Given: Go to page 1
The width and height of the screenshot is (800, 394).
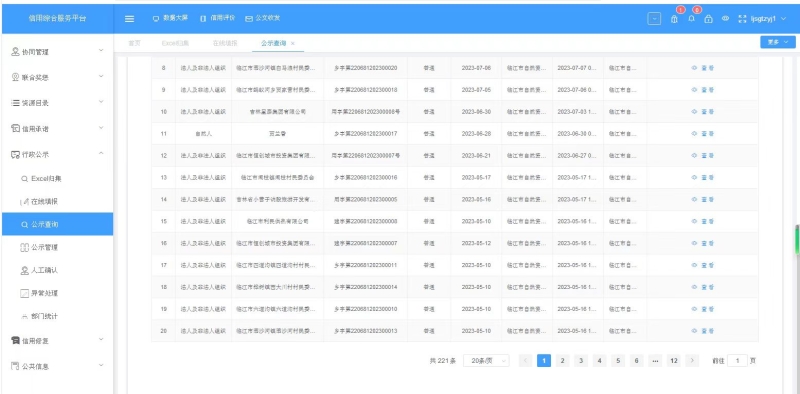Looking at the screenshot, I should tap(544, 361).
